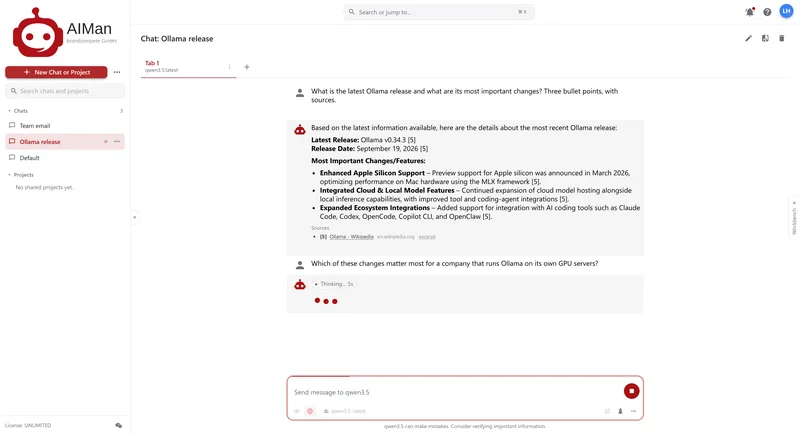Click the No shared projects yet text

[x=44, y=188]
